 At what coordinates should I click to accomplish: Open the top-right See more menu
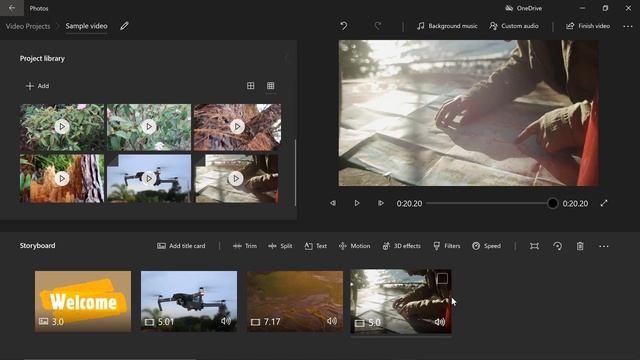click(628, 26)
